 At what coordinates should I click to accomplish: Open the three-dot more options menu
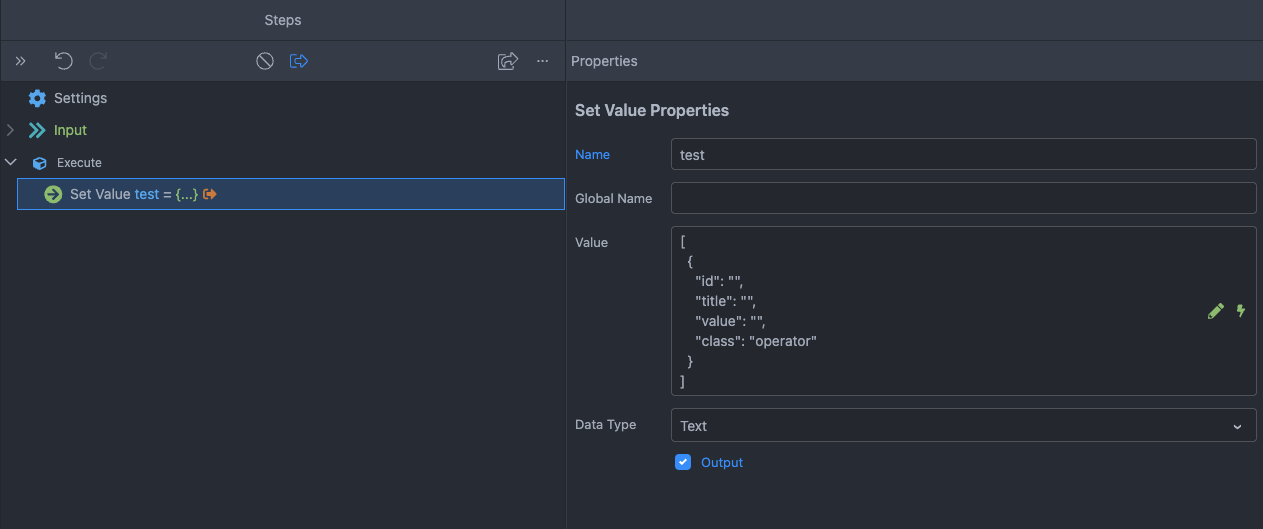[542, 61]
